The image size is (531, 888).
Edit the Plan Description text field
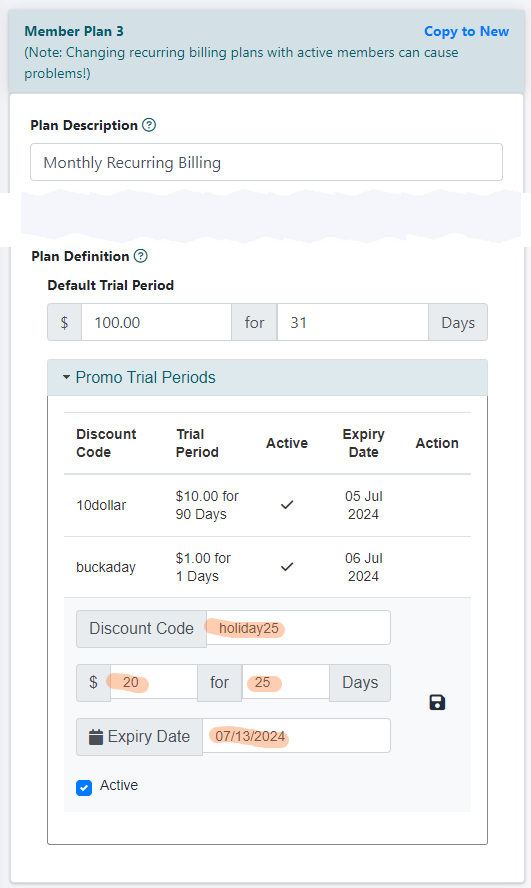click(266, 163)
